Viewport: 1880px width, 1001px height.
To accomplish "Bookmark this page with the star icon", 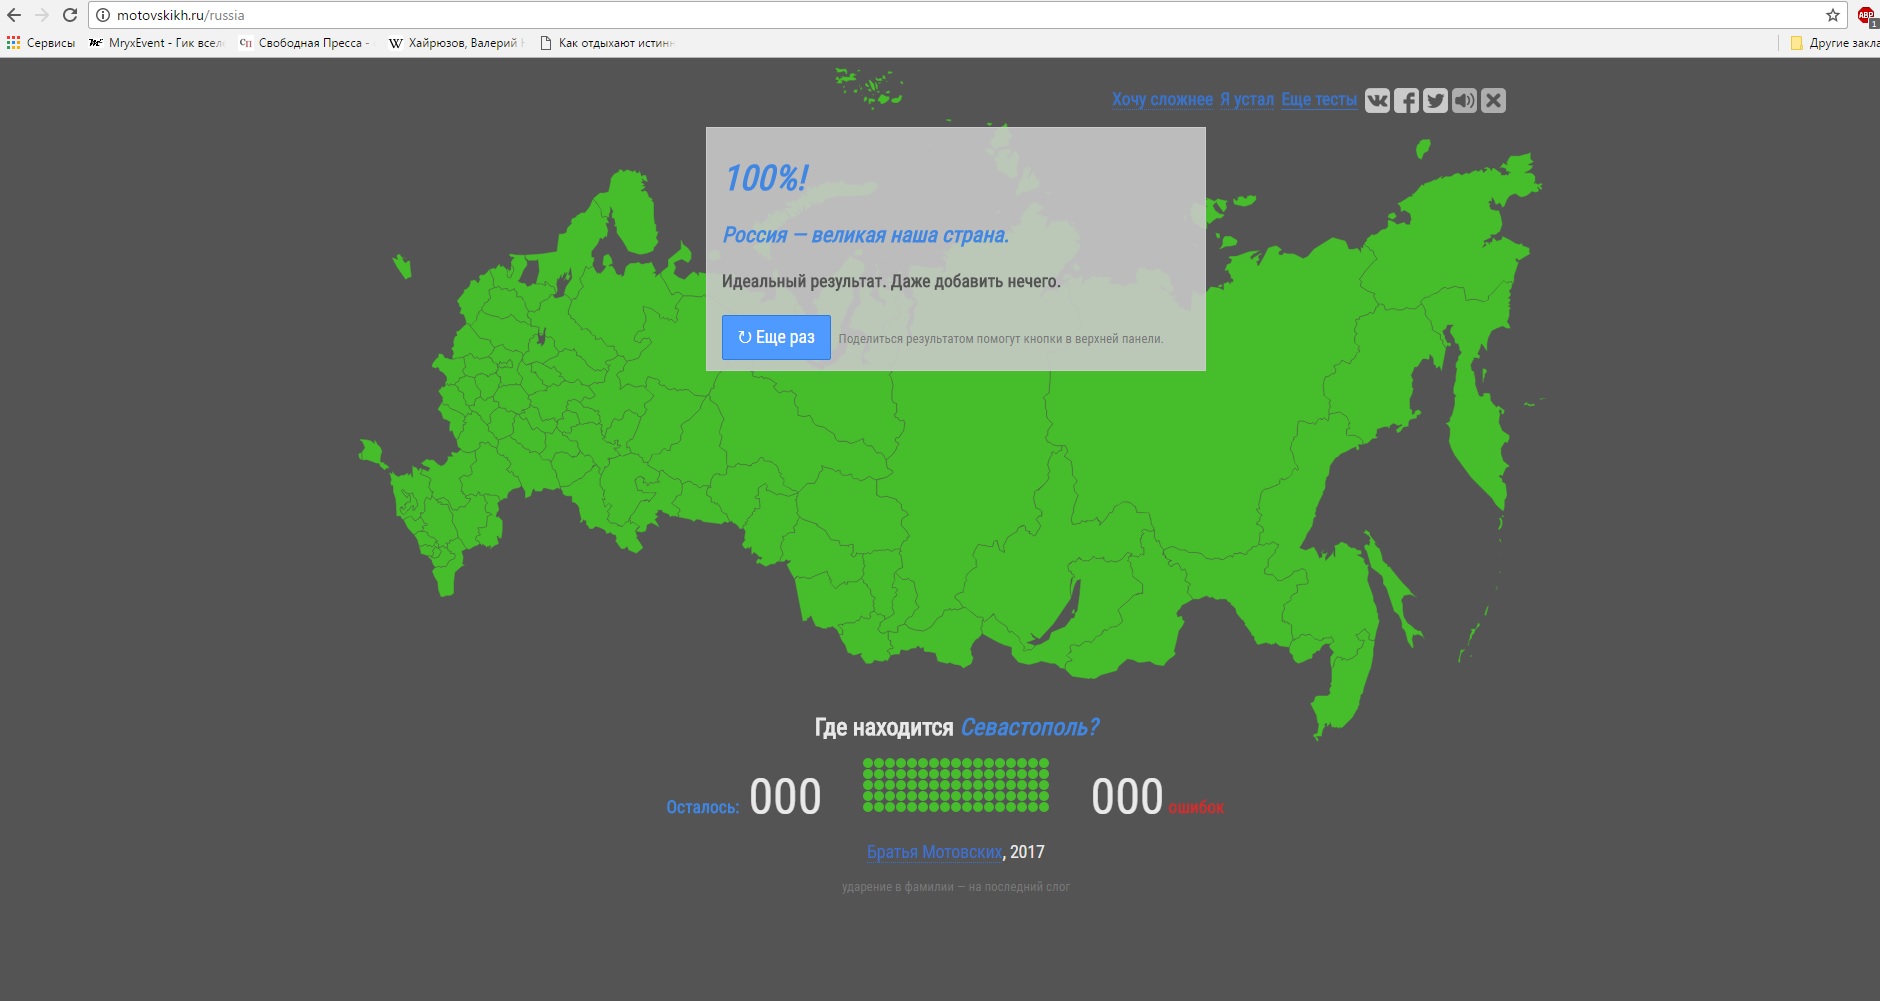I will tap(1833, 15).
